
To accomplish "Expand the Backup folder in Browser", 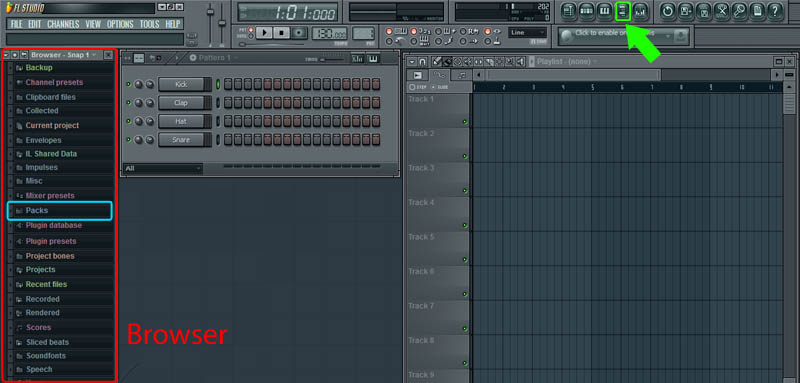I will (x=11, y=68).
